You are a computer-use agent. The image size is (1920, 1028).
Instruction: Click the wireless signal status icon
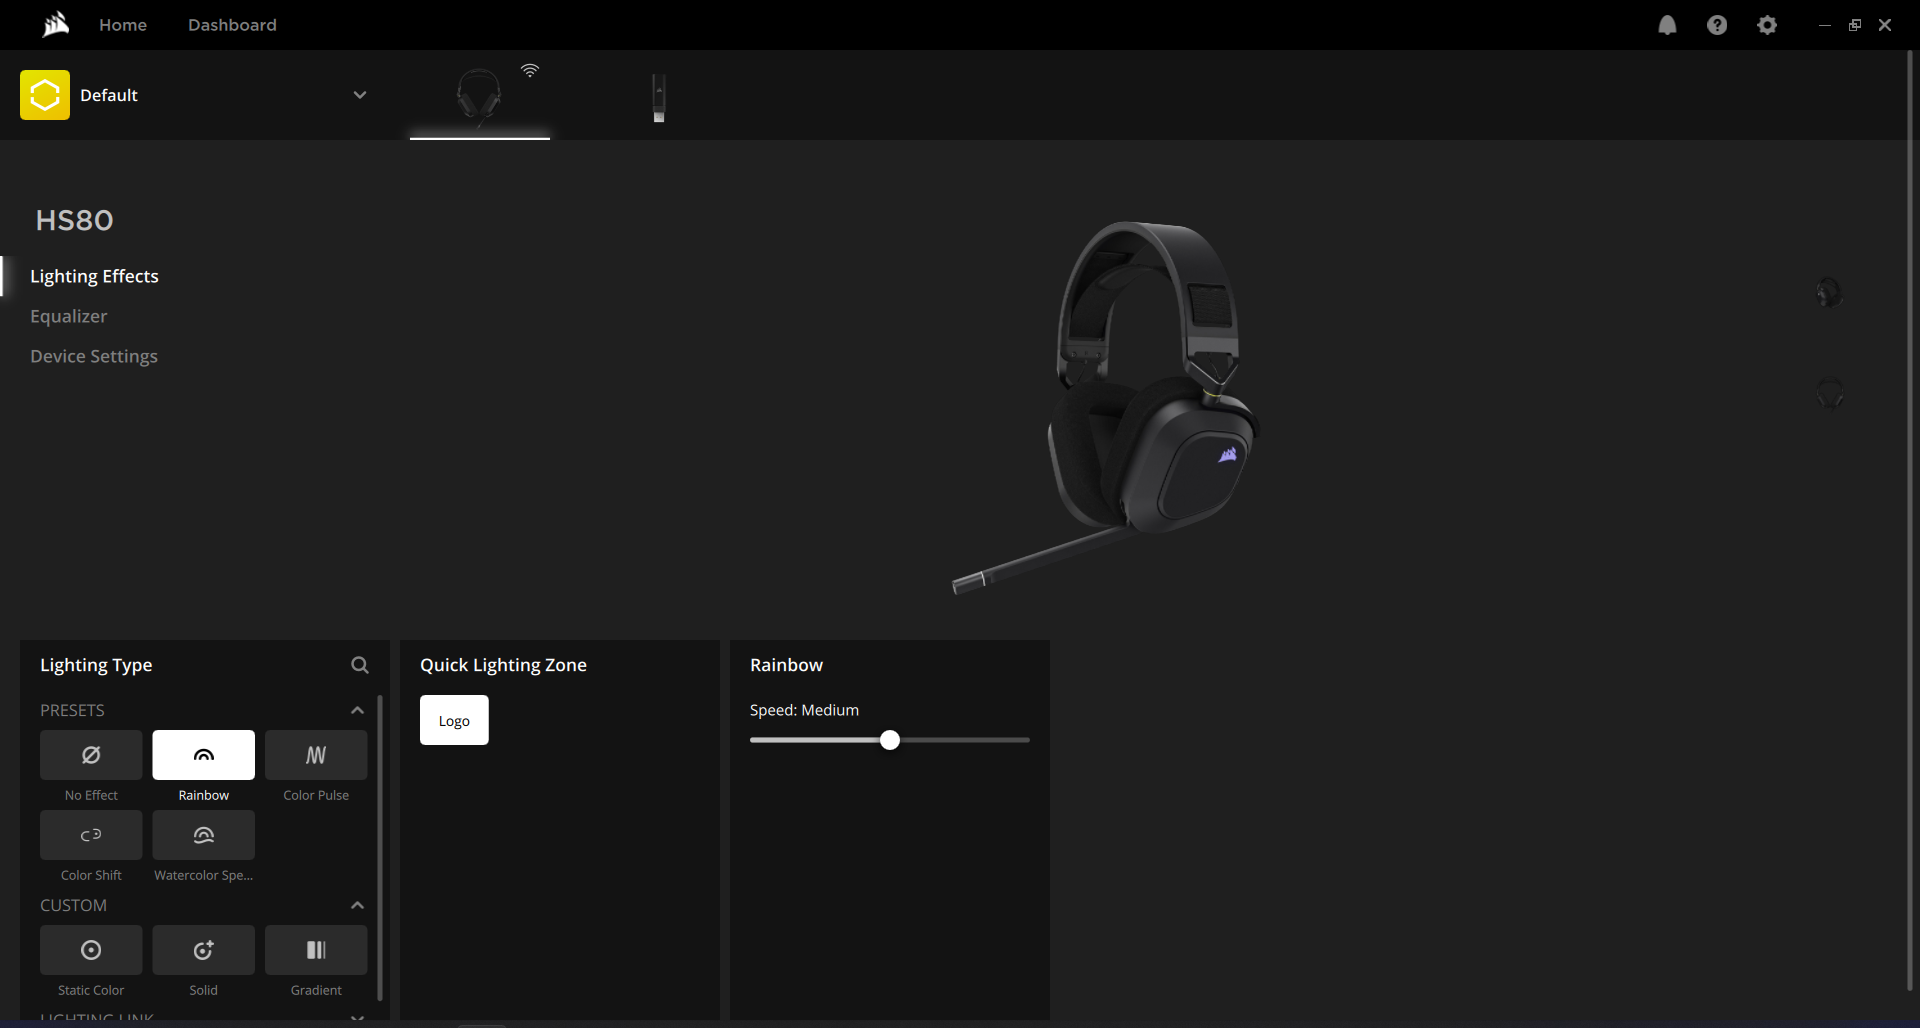tap(530, 70)
